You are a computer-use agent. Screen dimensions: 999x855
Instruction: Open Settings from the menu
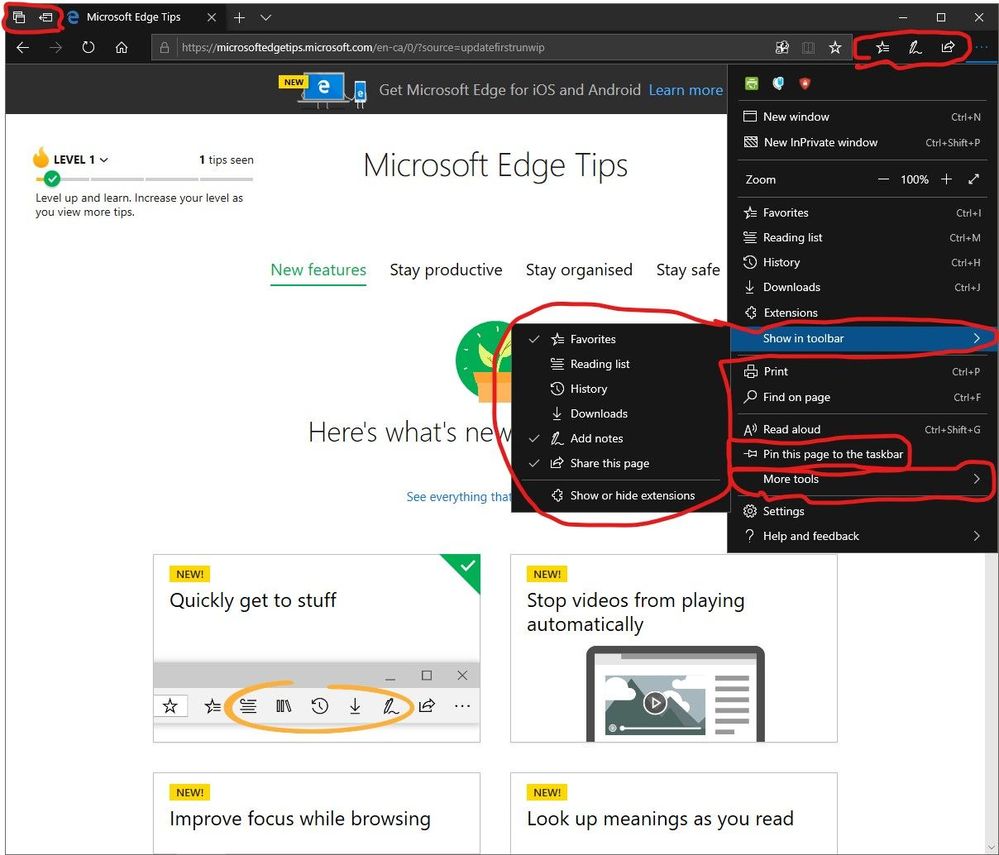point(863,511)
